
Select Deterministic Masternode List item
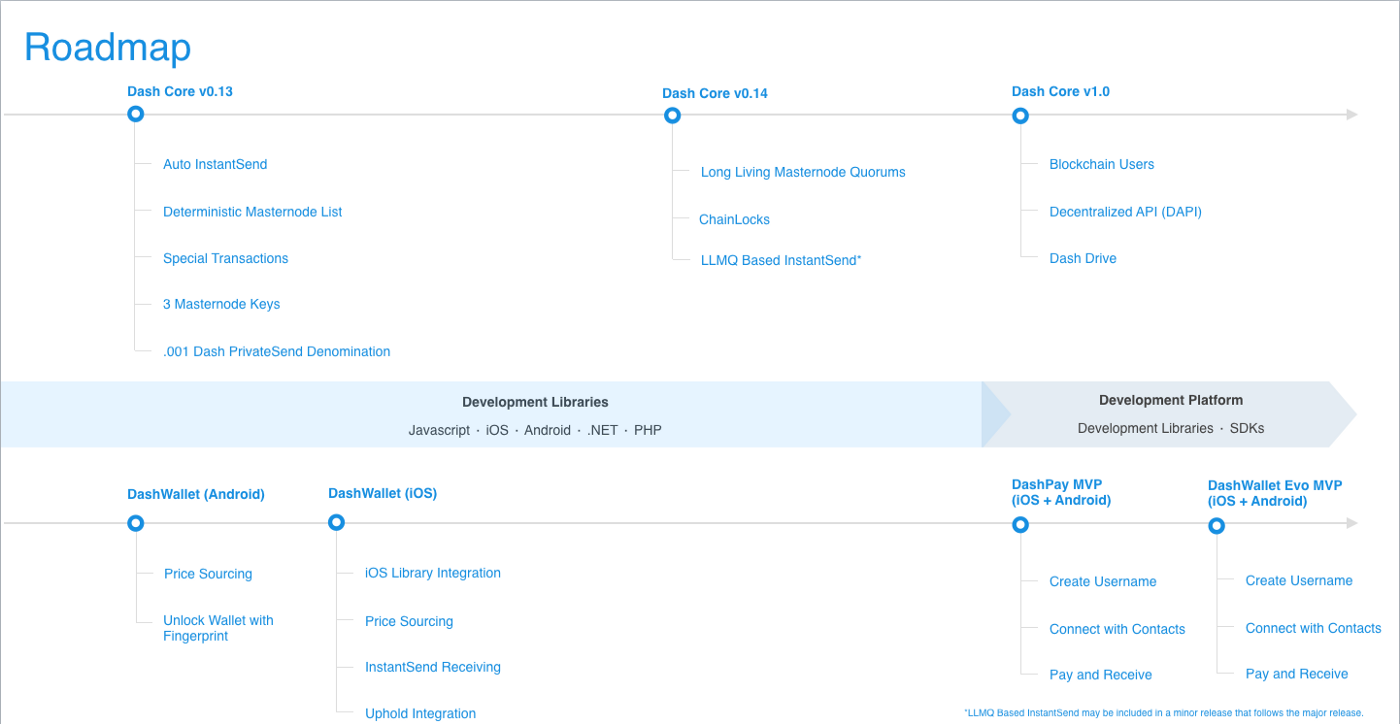click(253, 212)
